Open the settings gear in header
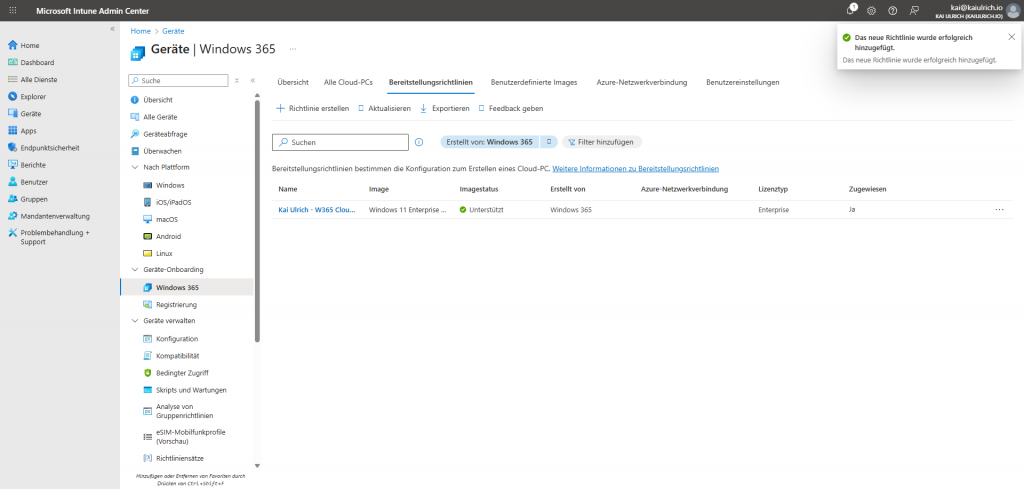This screenshot has width=1024, height=489. coord(871,10)
